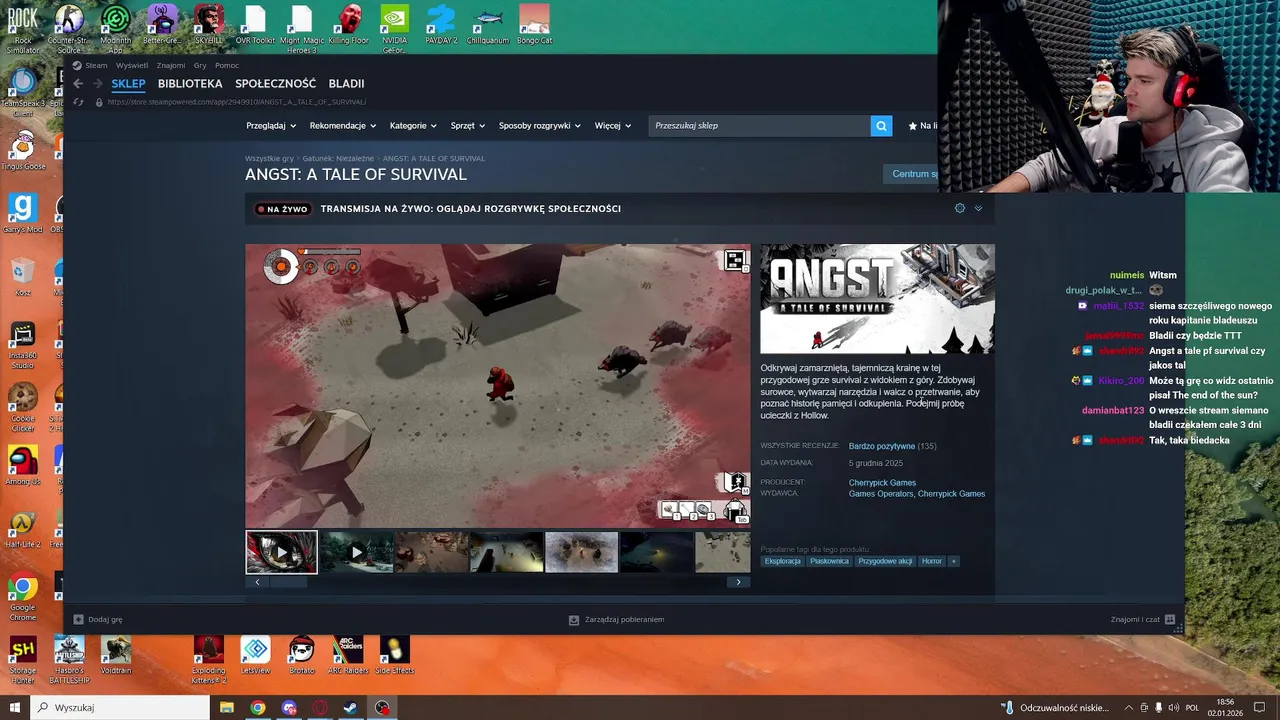Open Brotato desktop shortcut
The image size is (1280, 720).
[x=302, y=656]
